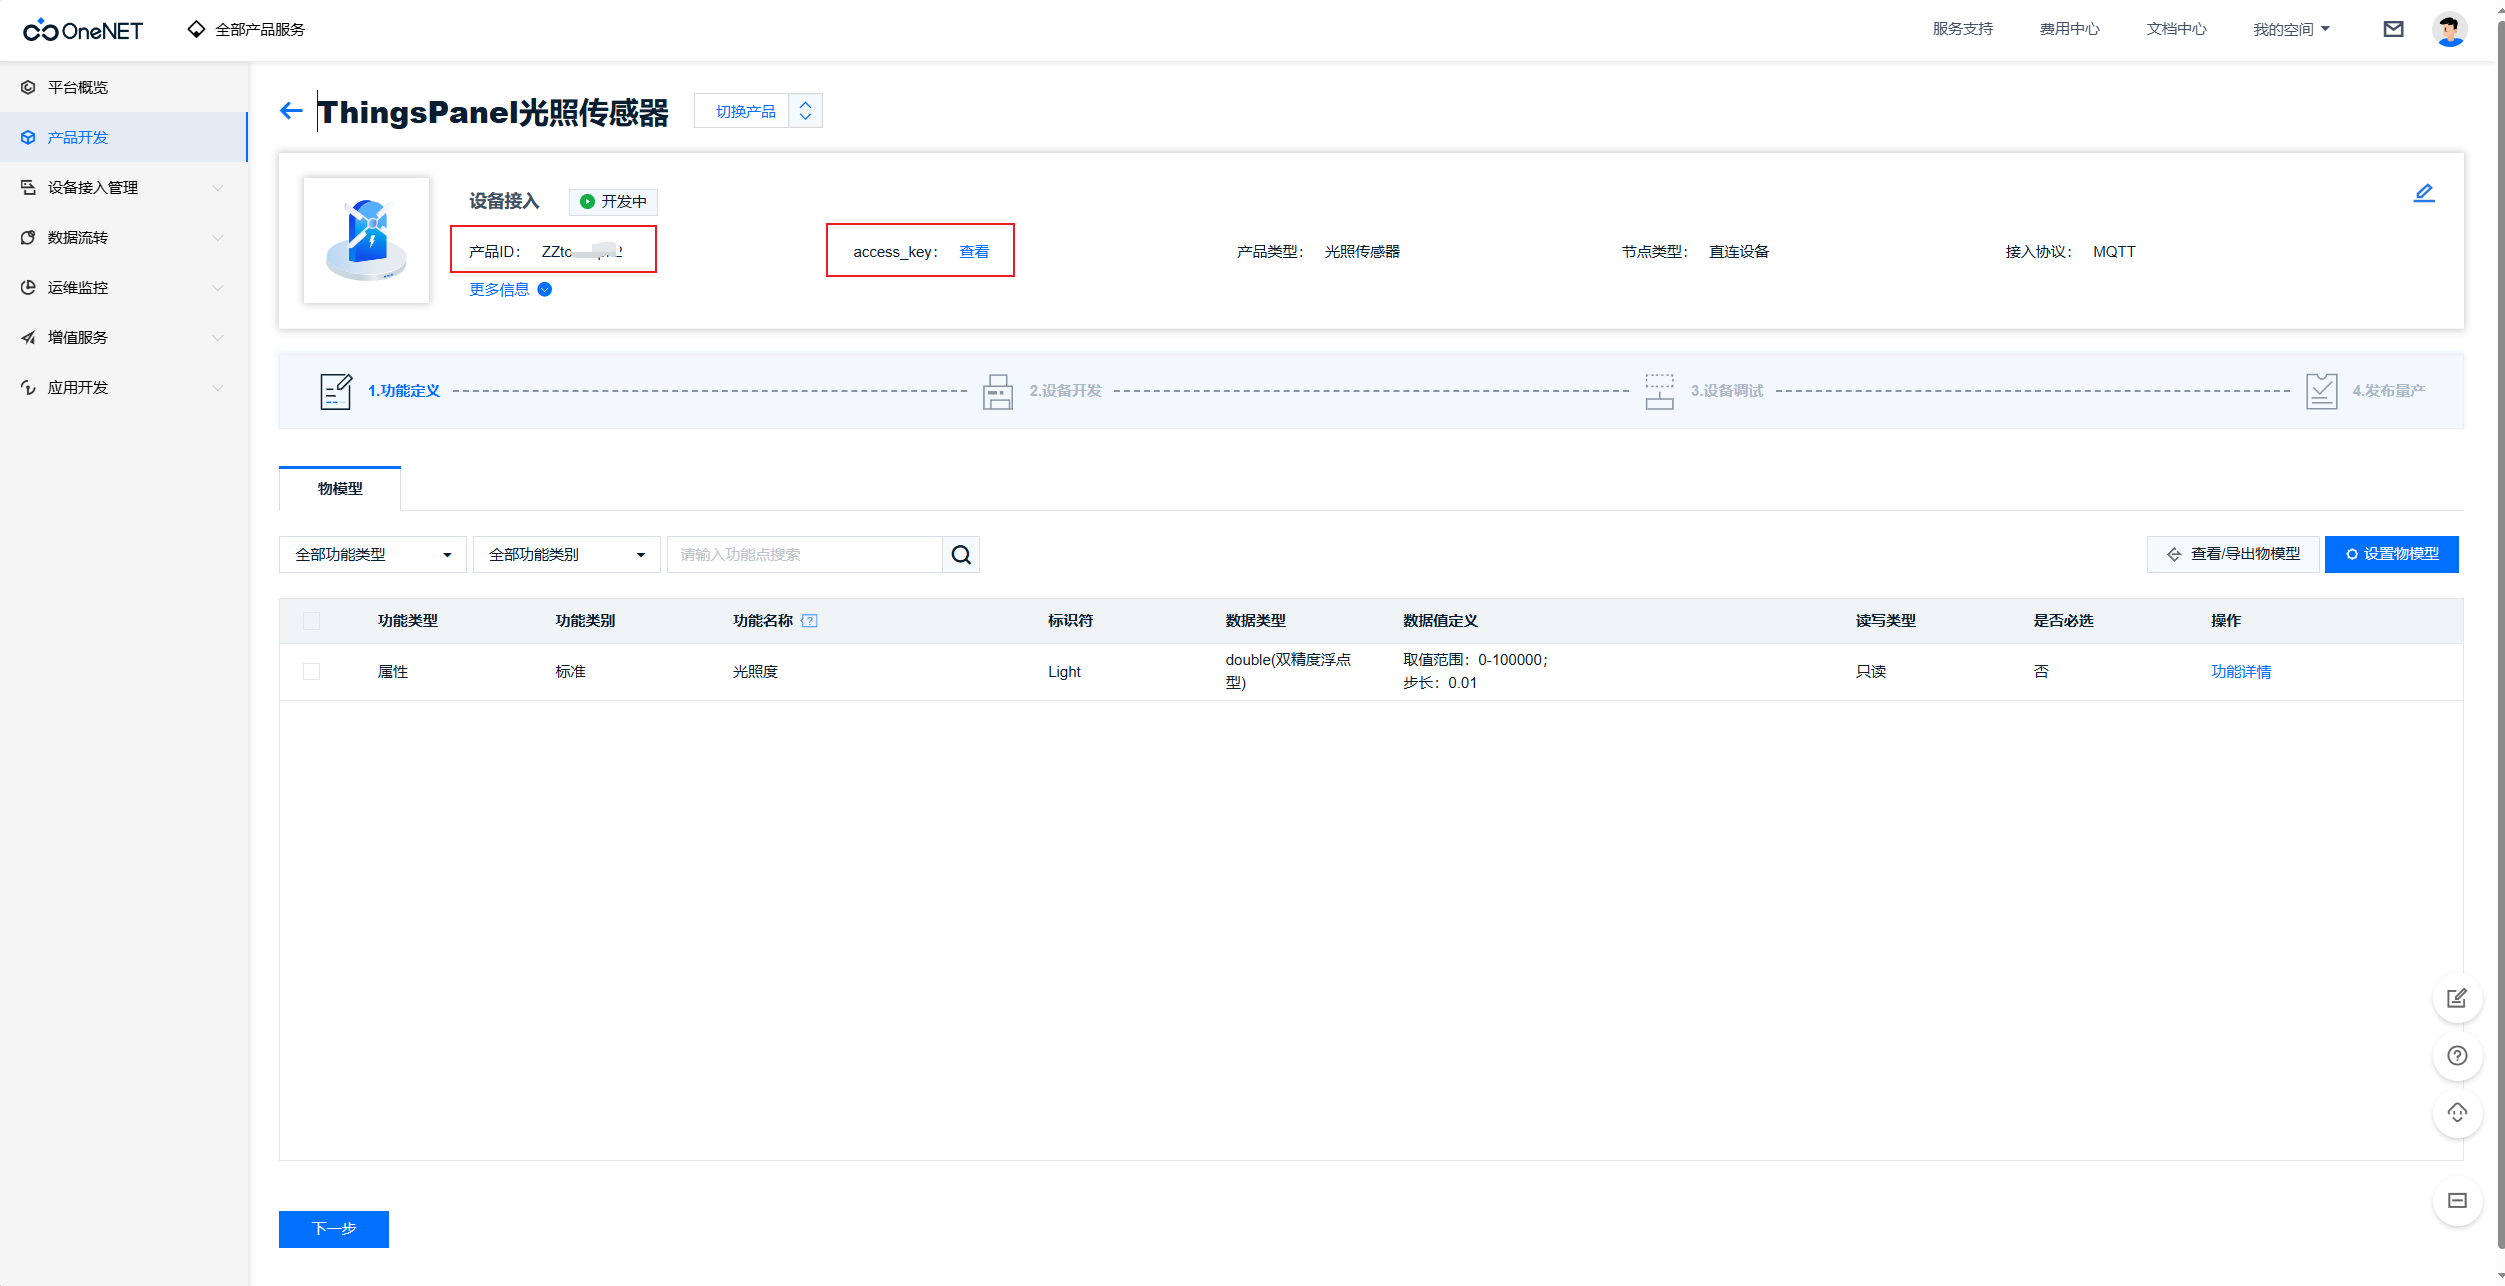Screen dimensions: 2505x1286
Task: Open the 全部功能类别 dropdown
Action: click(566, 554)
